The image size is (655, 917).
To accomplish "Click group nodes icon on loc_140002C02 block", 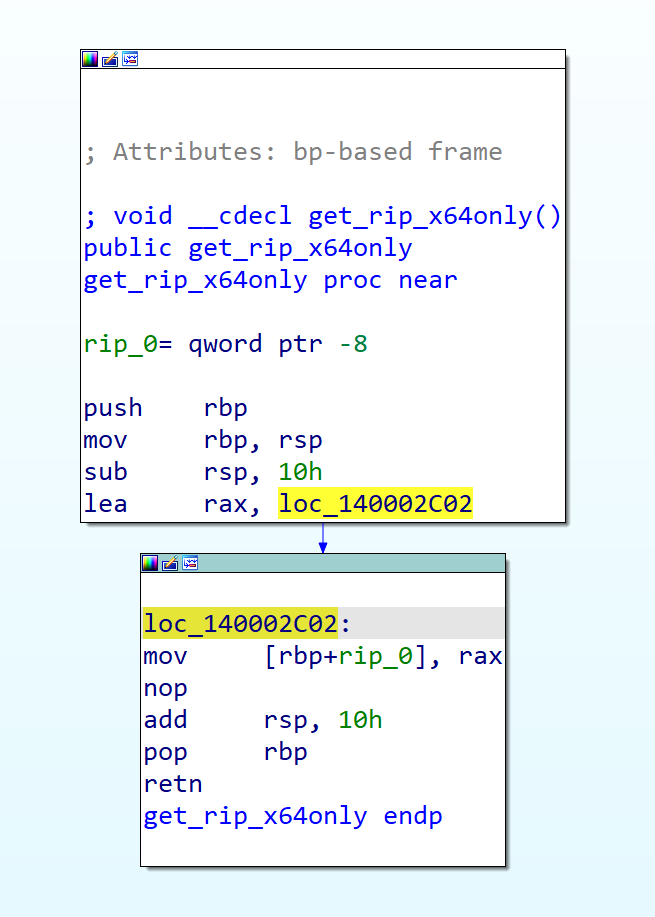I will (189, 563).
